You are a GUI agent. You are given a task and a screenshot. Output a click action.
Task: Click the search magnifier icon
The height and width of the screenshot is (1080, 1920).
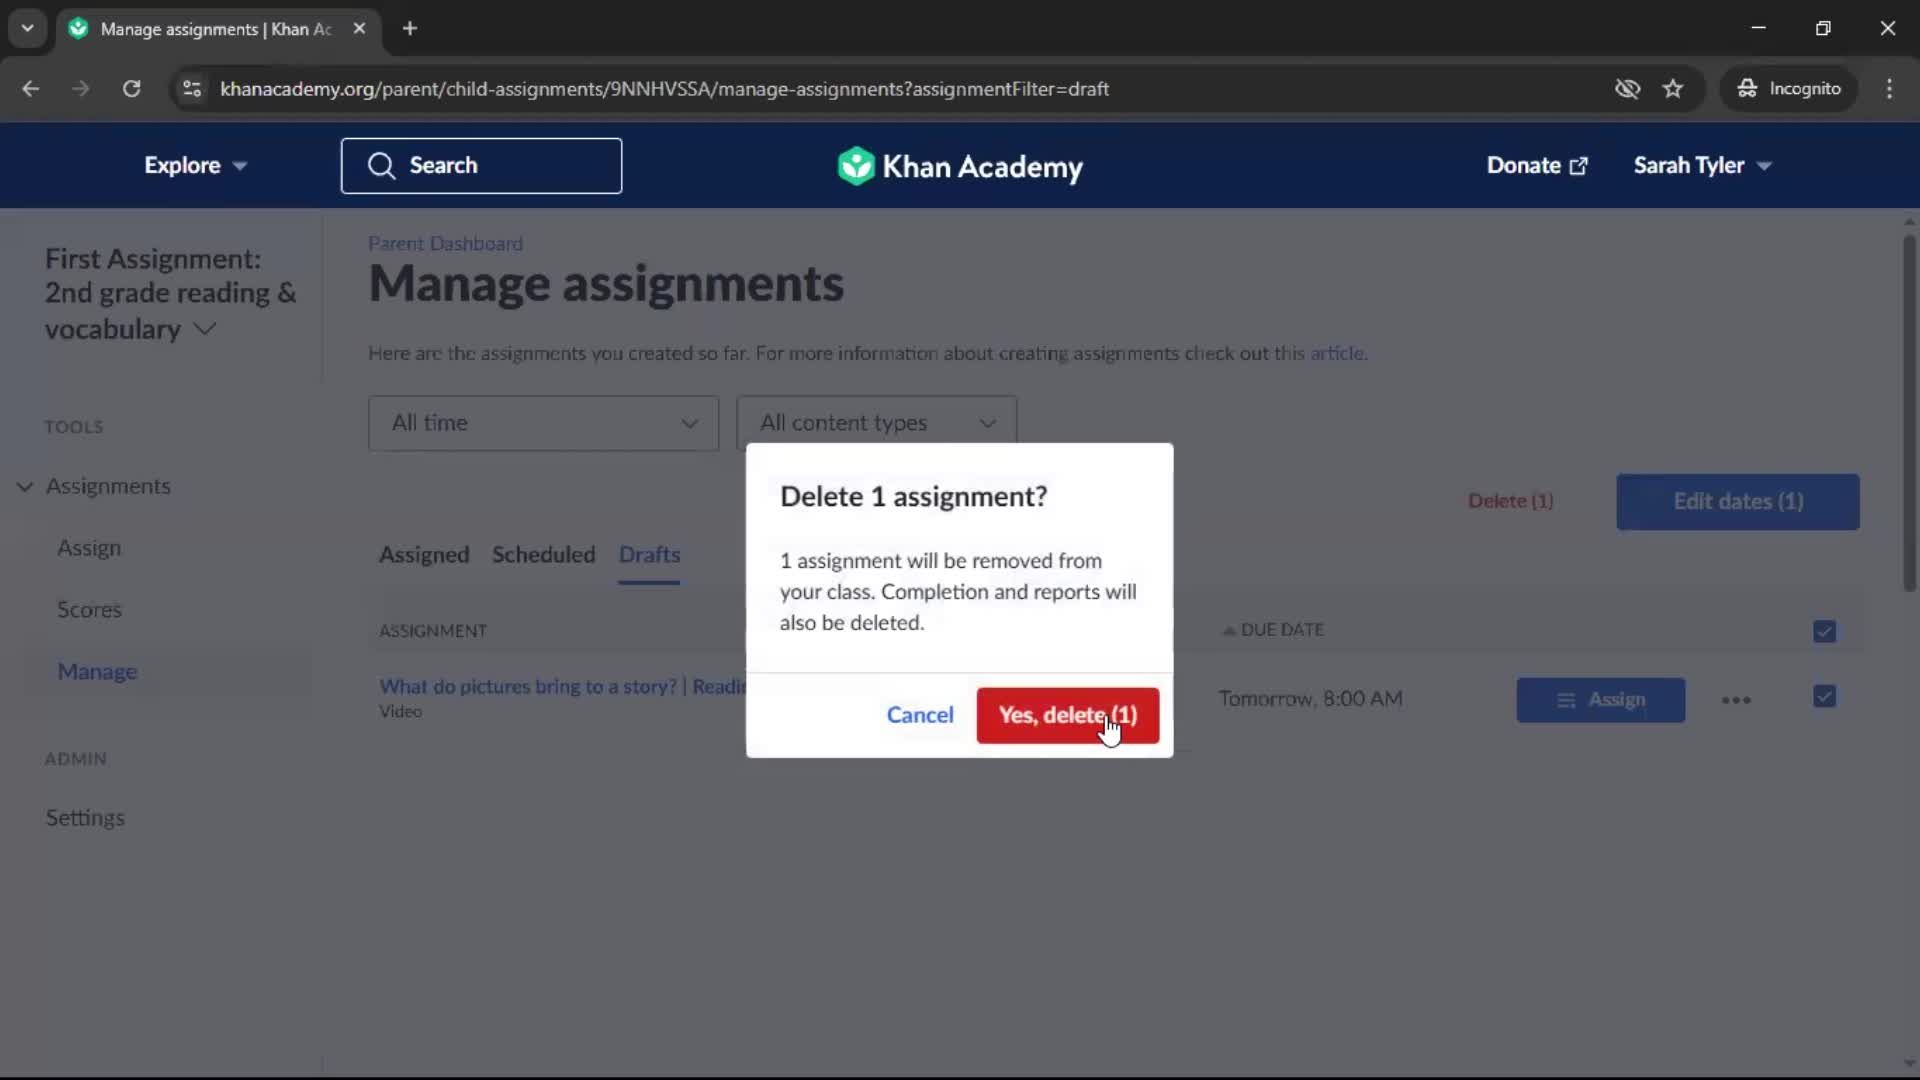[381, 166]
